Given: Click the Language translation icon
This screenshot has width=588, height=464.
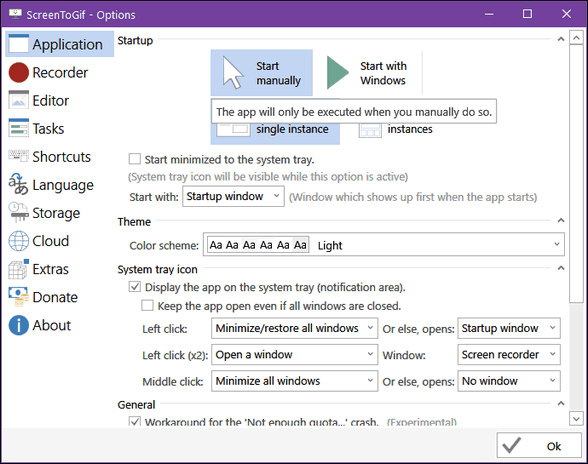Looking at the screenshot, I should (x=18, y=184).
